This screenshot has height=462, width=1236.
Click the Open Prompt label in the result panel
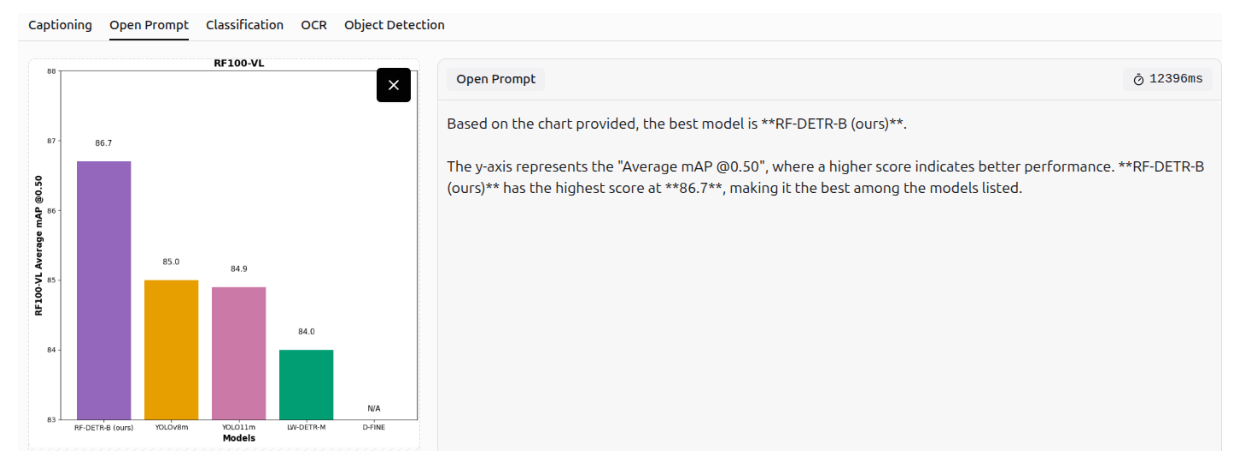pyautogui.click(x=496, y=79)
